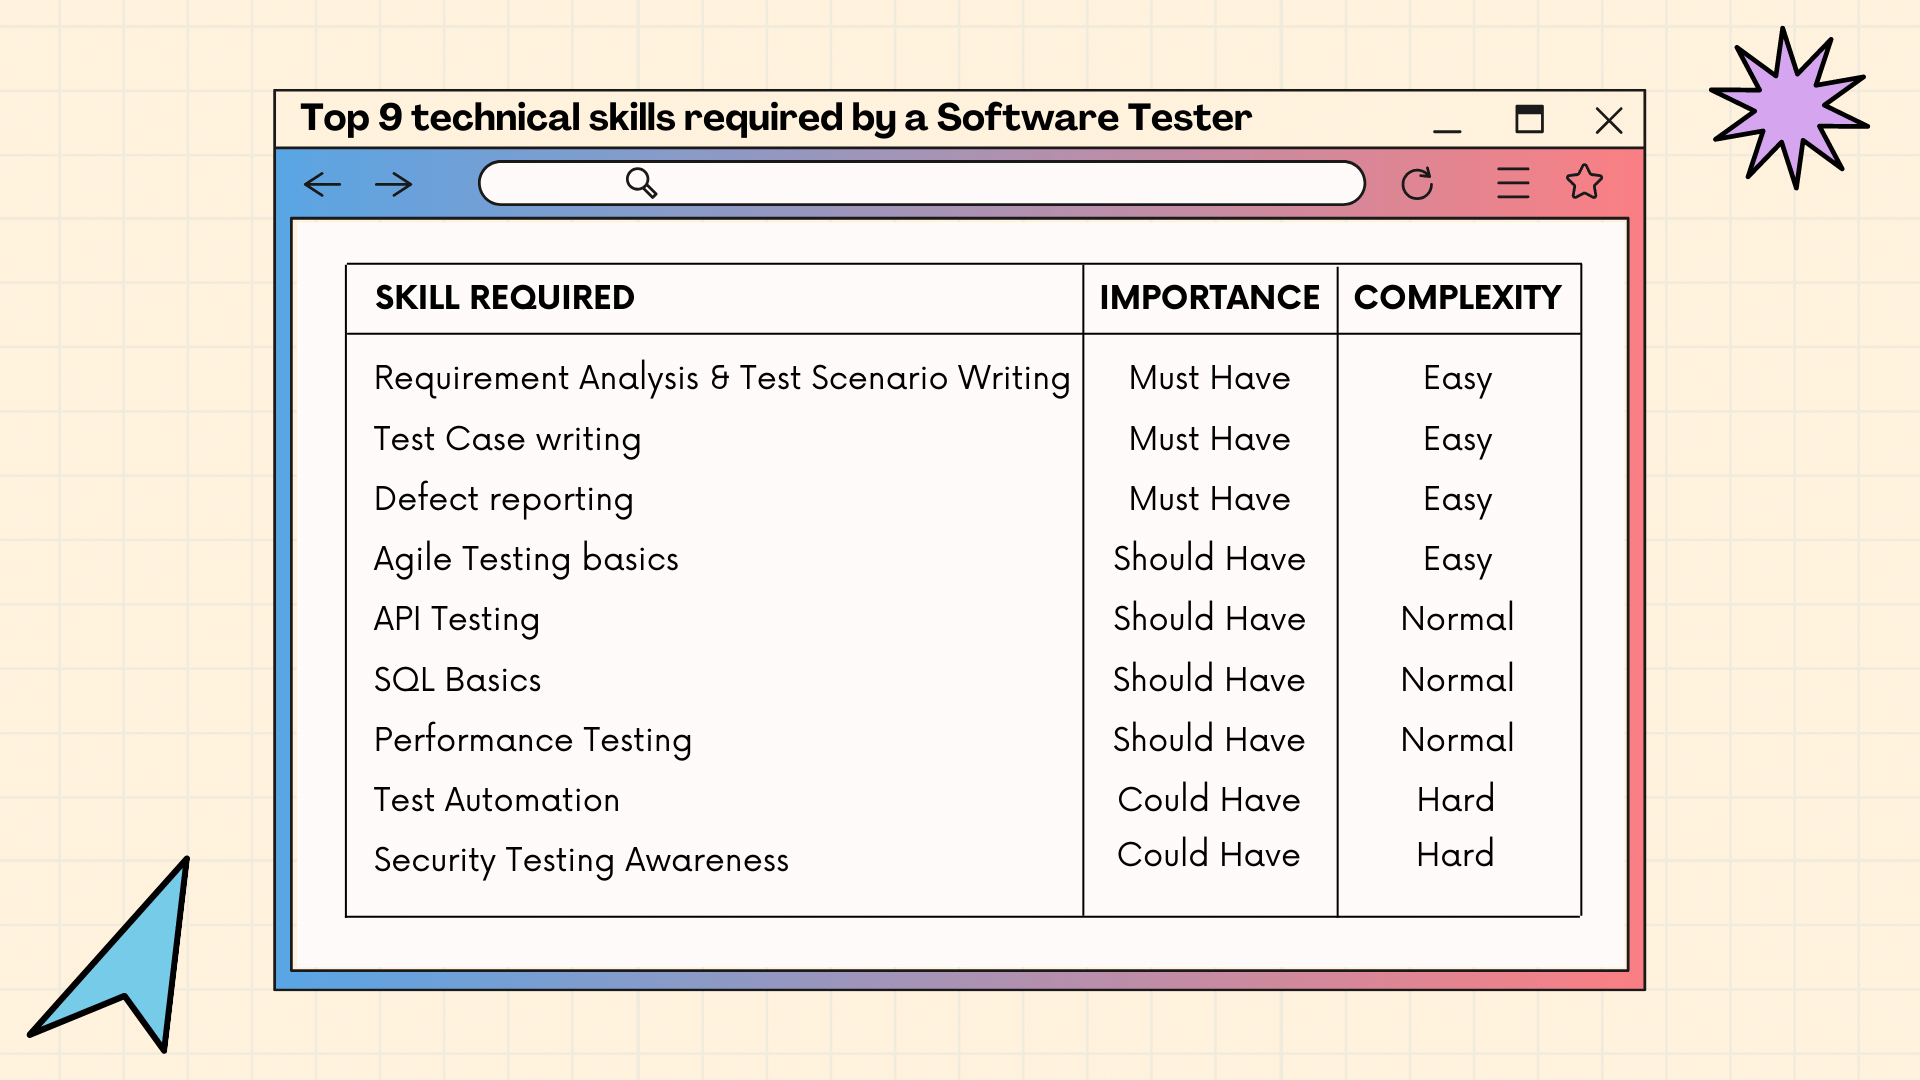Click the search magnifier icon
The height and width of the screenshot is (1080, 1920).
point(641,183)
